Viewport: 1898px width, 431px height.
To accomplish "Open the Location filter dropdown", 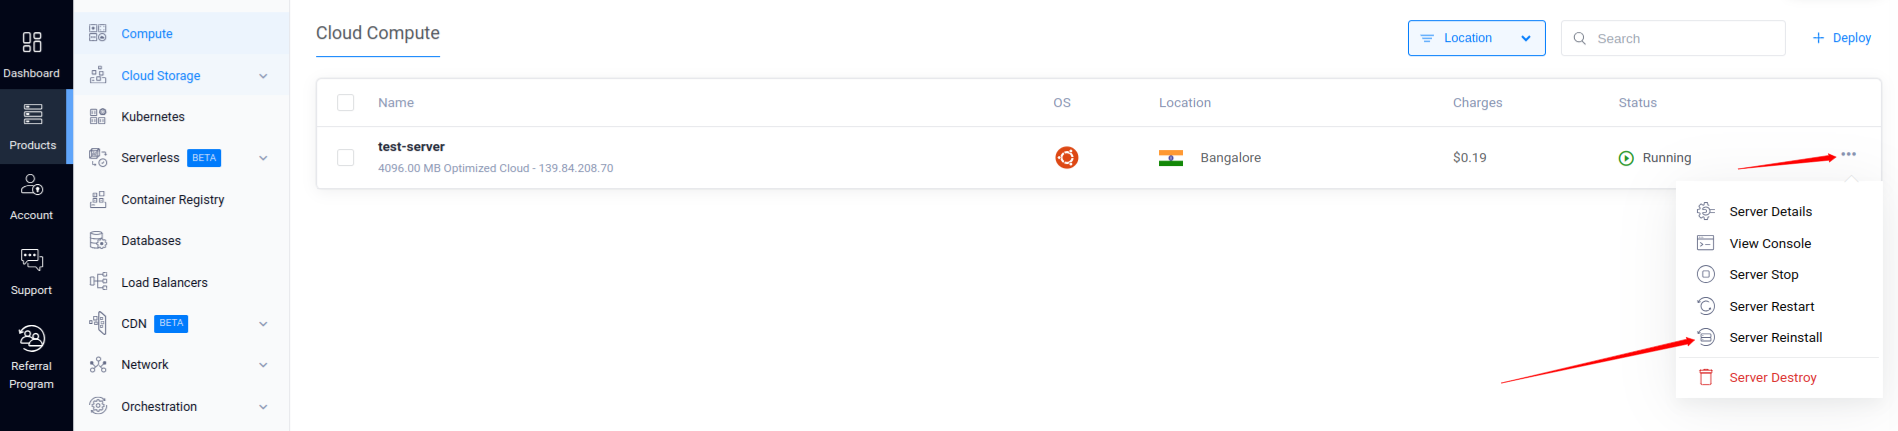I will [1476, 38].
